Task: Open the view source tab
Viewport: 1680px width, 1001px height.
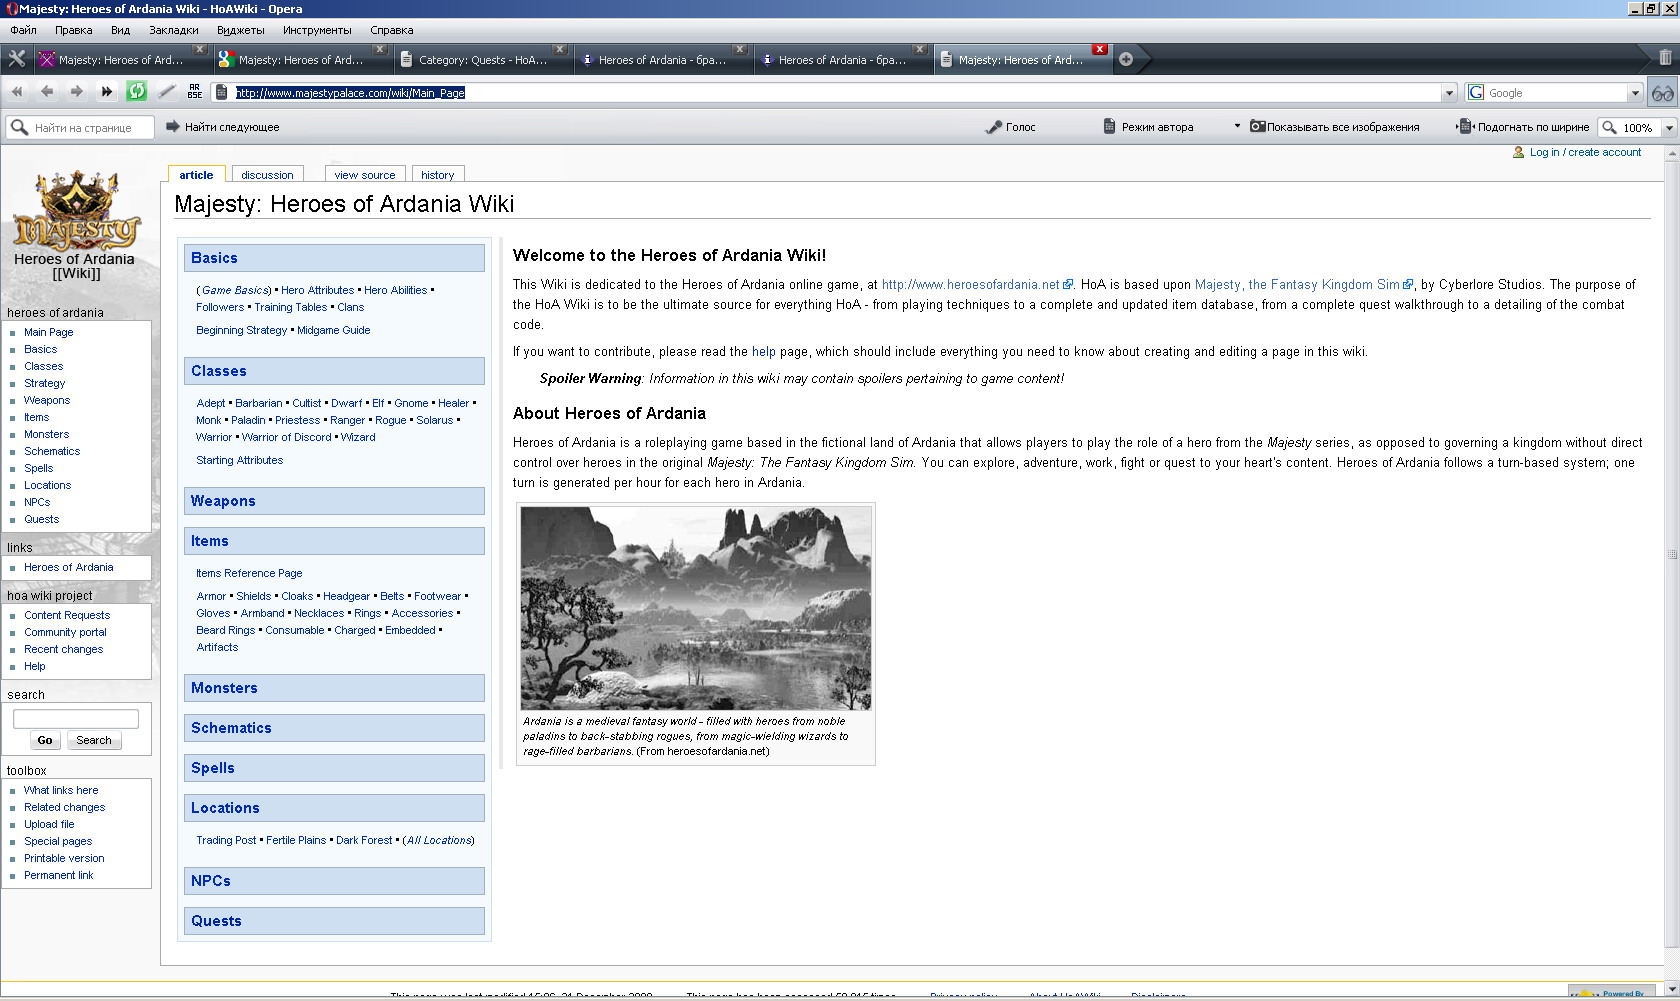Action: pos(365,174)
